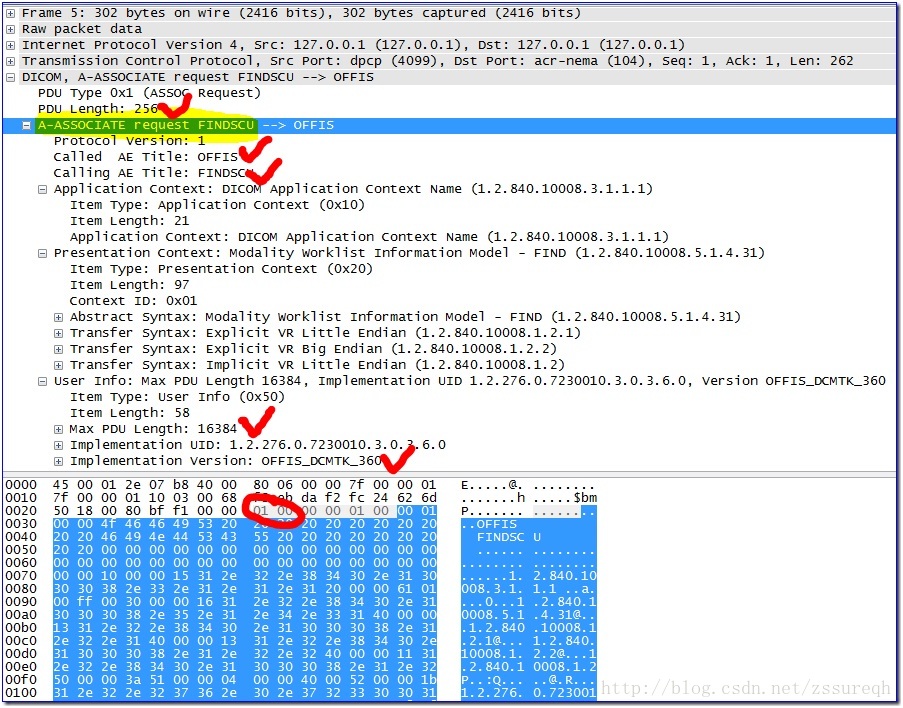Select 'Context ID: 0x01' line
Image resolution: width=903 pixels, height=708 pixels.
[134, 301]
